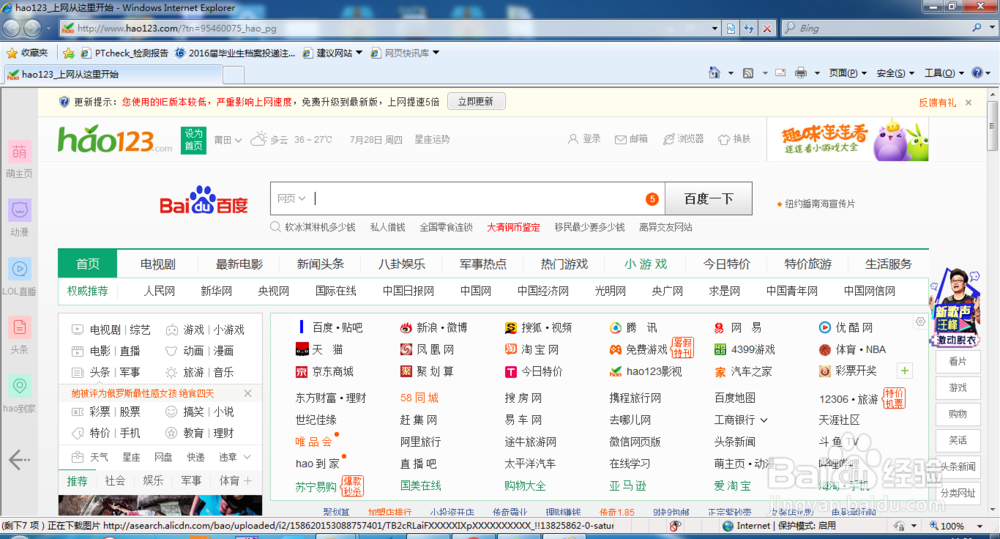The width and height of the screenshot is (1000, 539).
Task: Expand more tools arrow after 违章
Action: [x=247, y=457]
